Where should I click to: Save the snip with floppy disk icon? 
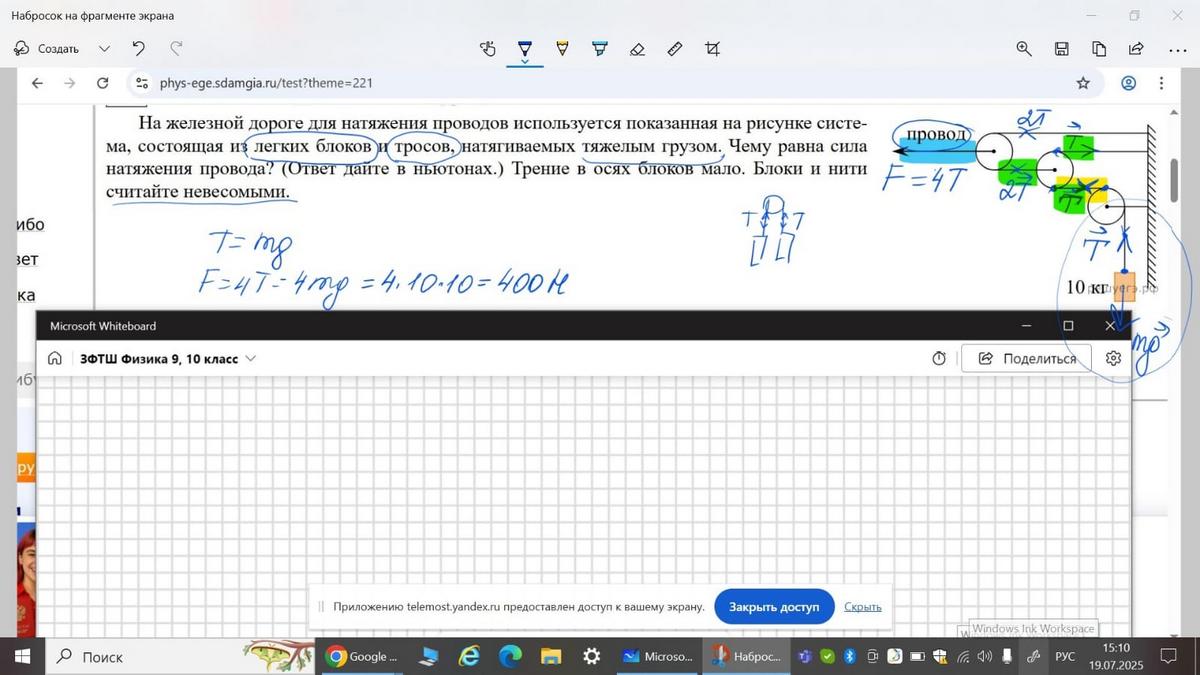1062,49
